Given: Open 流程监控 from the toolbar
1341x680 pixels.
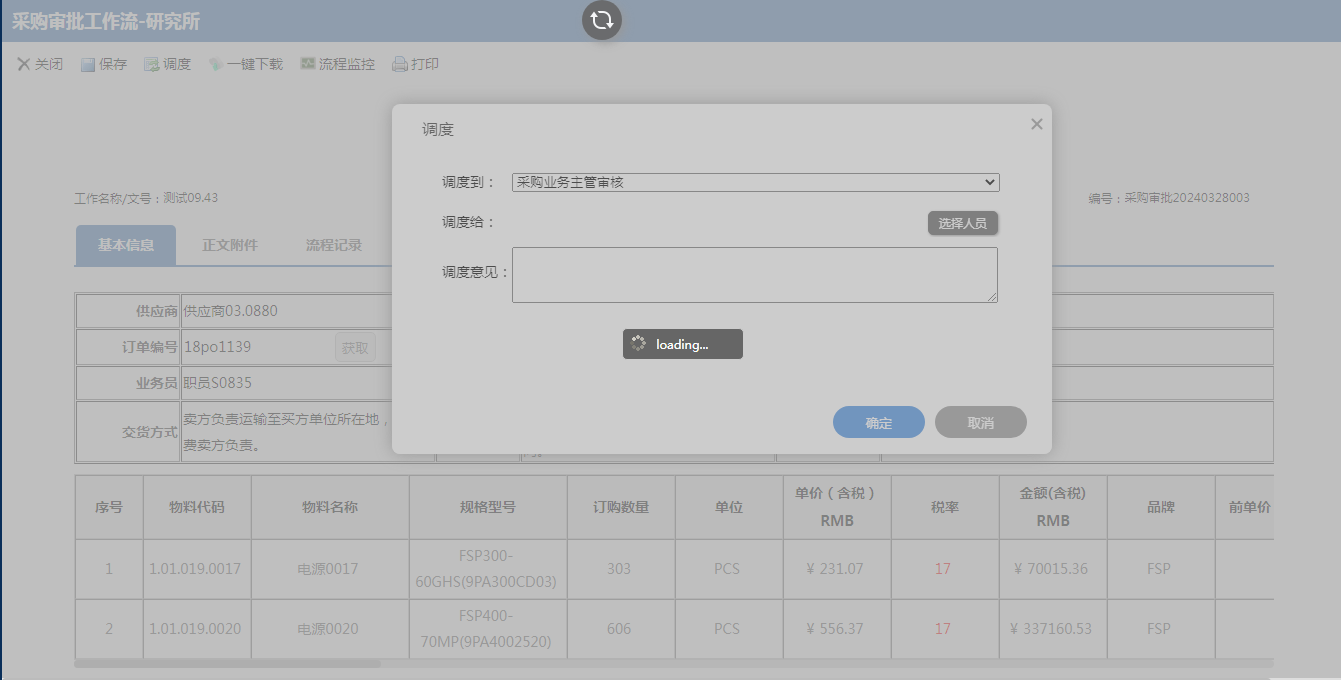Looking at the screenshot, I should (x=337, y=64).
